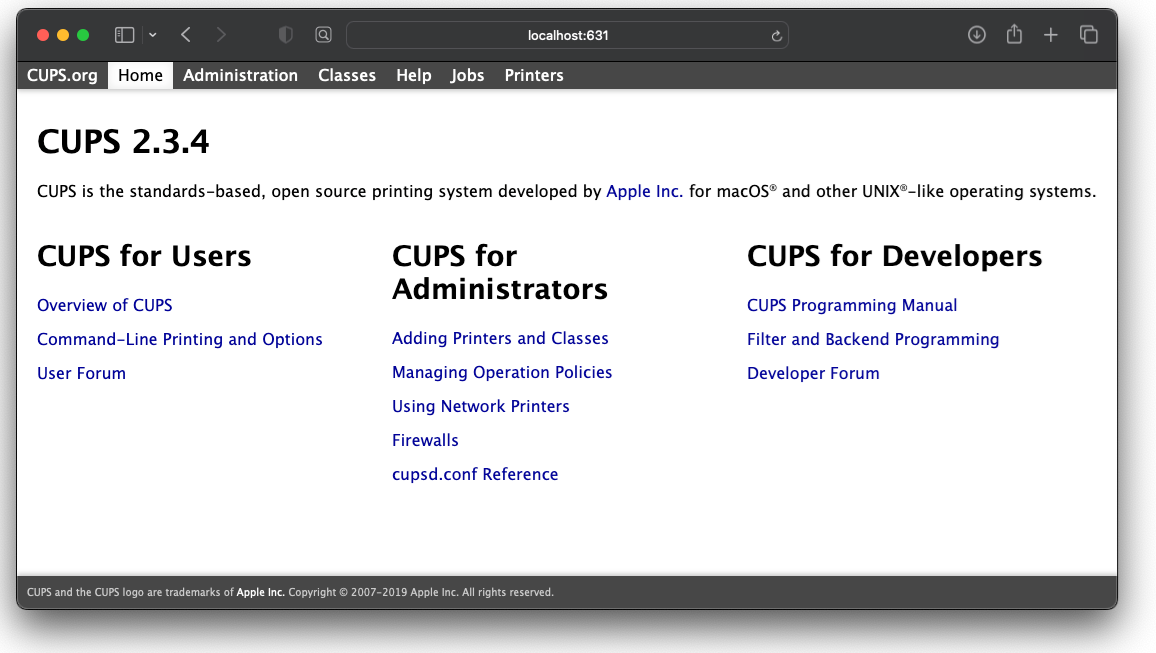1156x653 pixels.
Task: Reload the page with the refresh icon
Action: (776, 36)
